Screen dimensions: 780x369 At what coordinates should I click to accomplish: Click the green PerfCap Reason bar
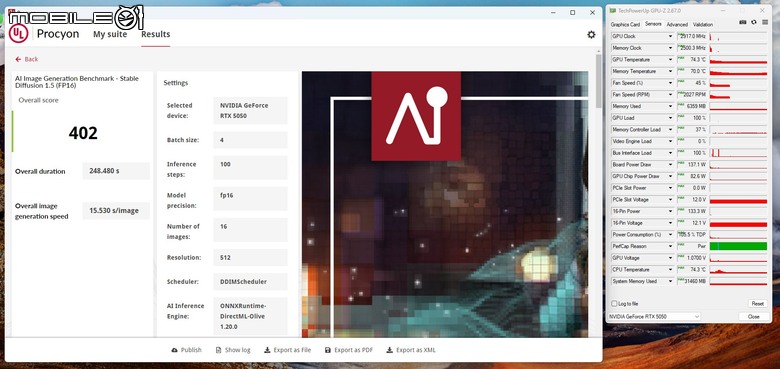pos(738,246)
